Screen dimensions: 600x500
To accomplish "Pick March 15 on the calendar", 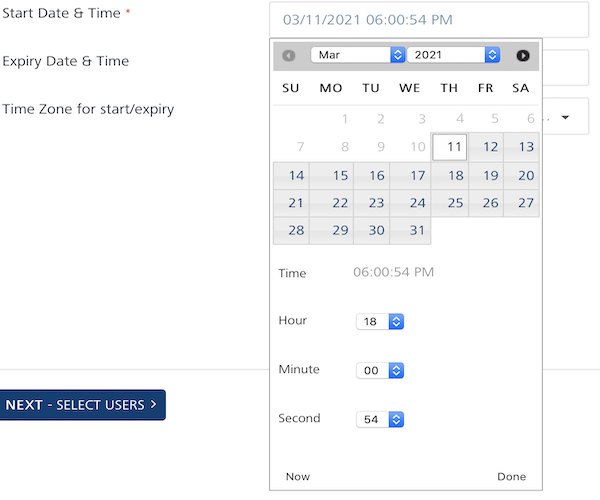I will coord(340,175).
